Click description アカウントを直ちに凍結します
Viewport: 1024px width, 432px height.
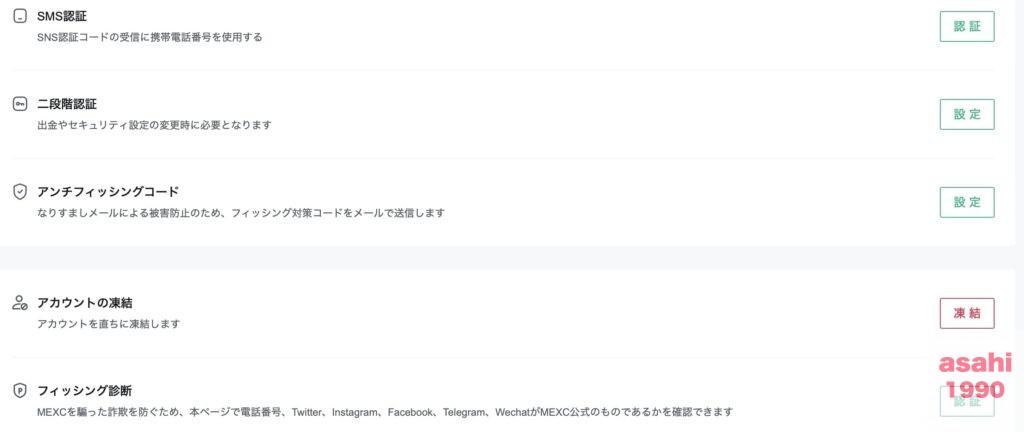coord(108,324)
